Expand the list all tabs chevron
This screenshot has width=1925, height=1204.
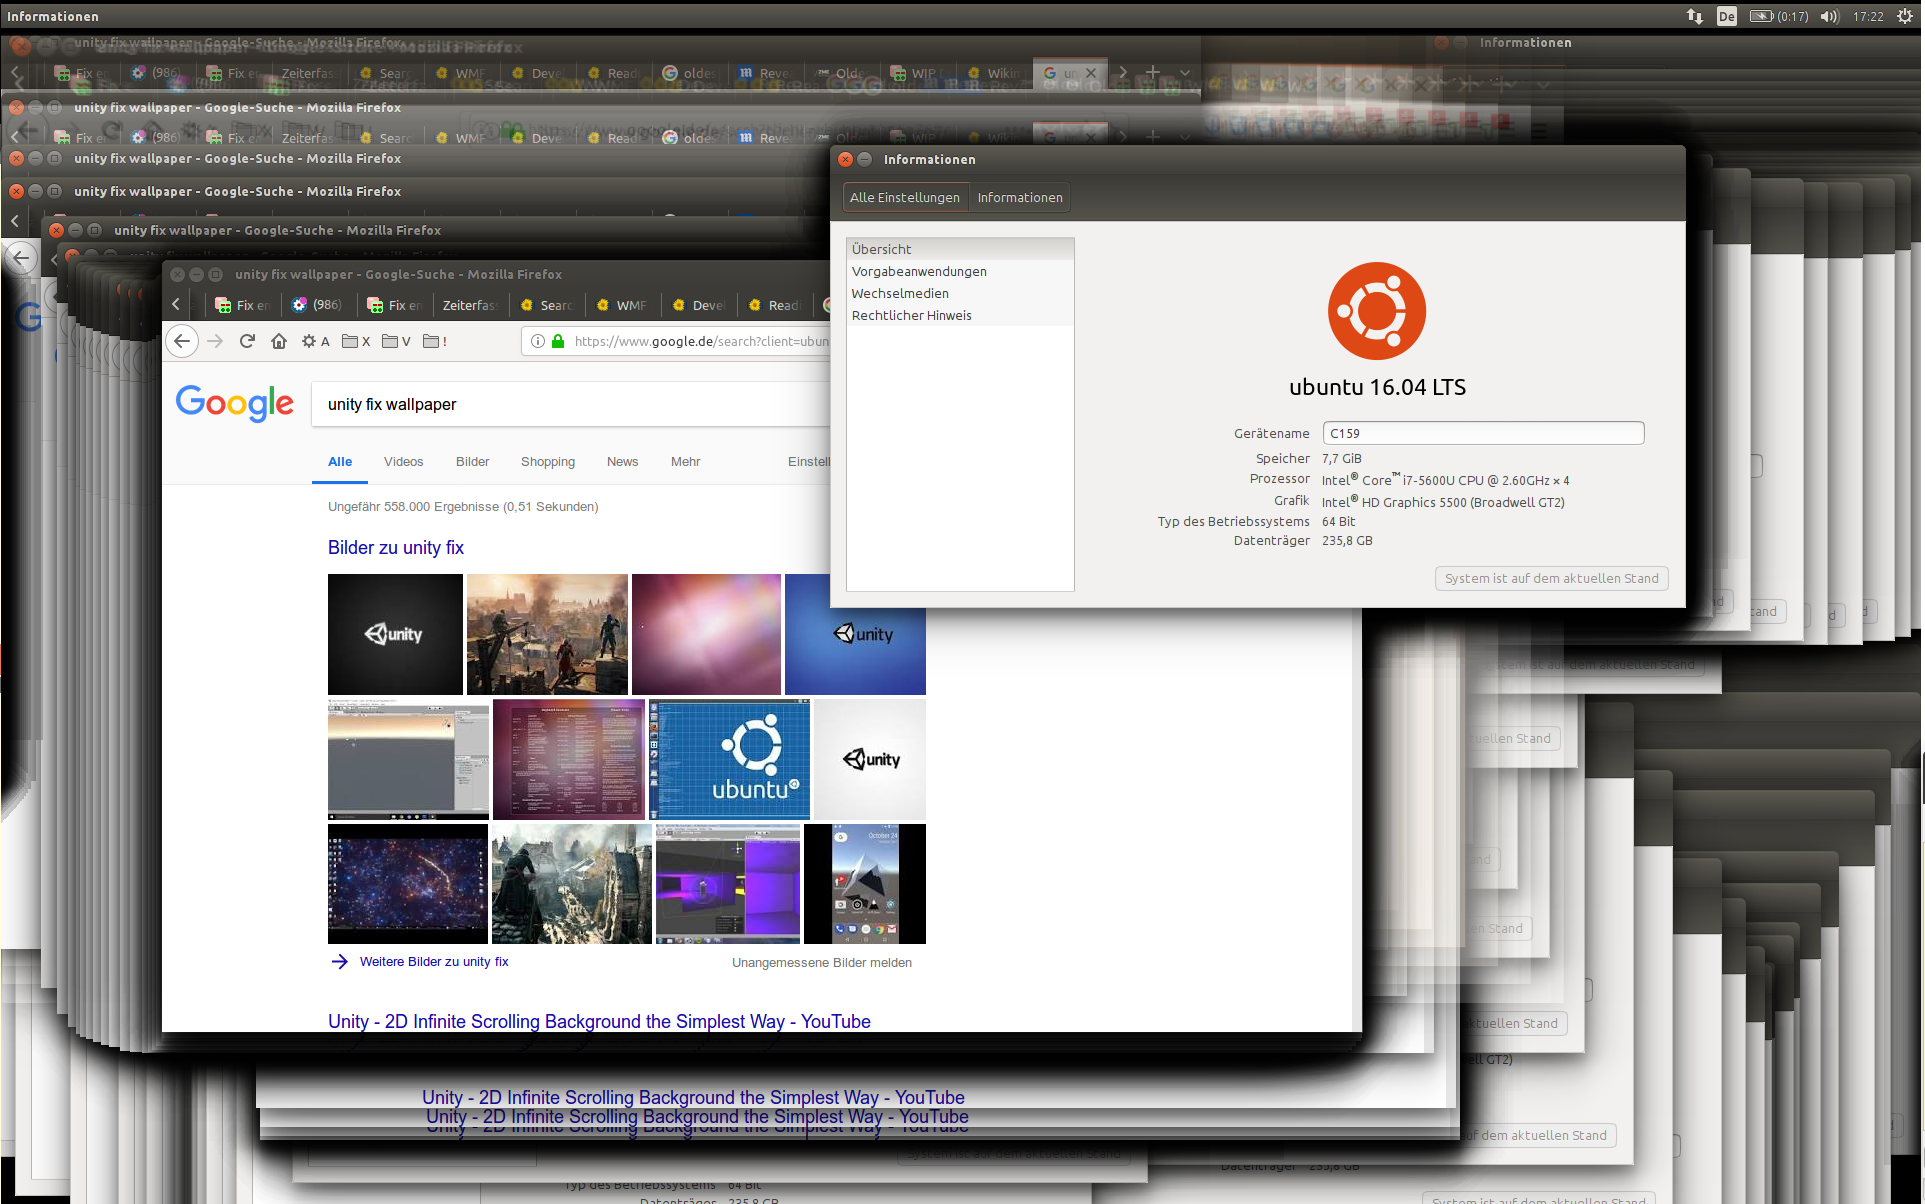[x=1185, y=72]
